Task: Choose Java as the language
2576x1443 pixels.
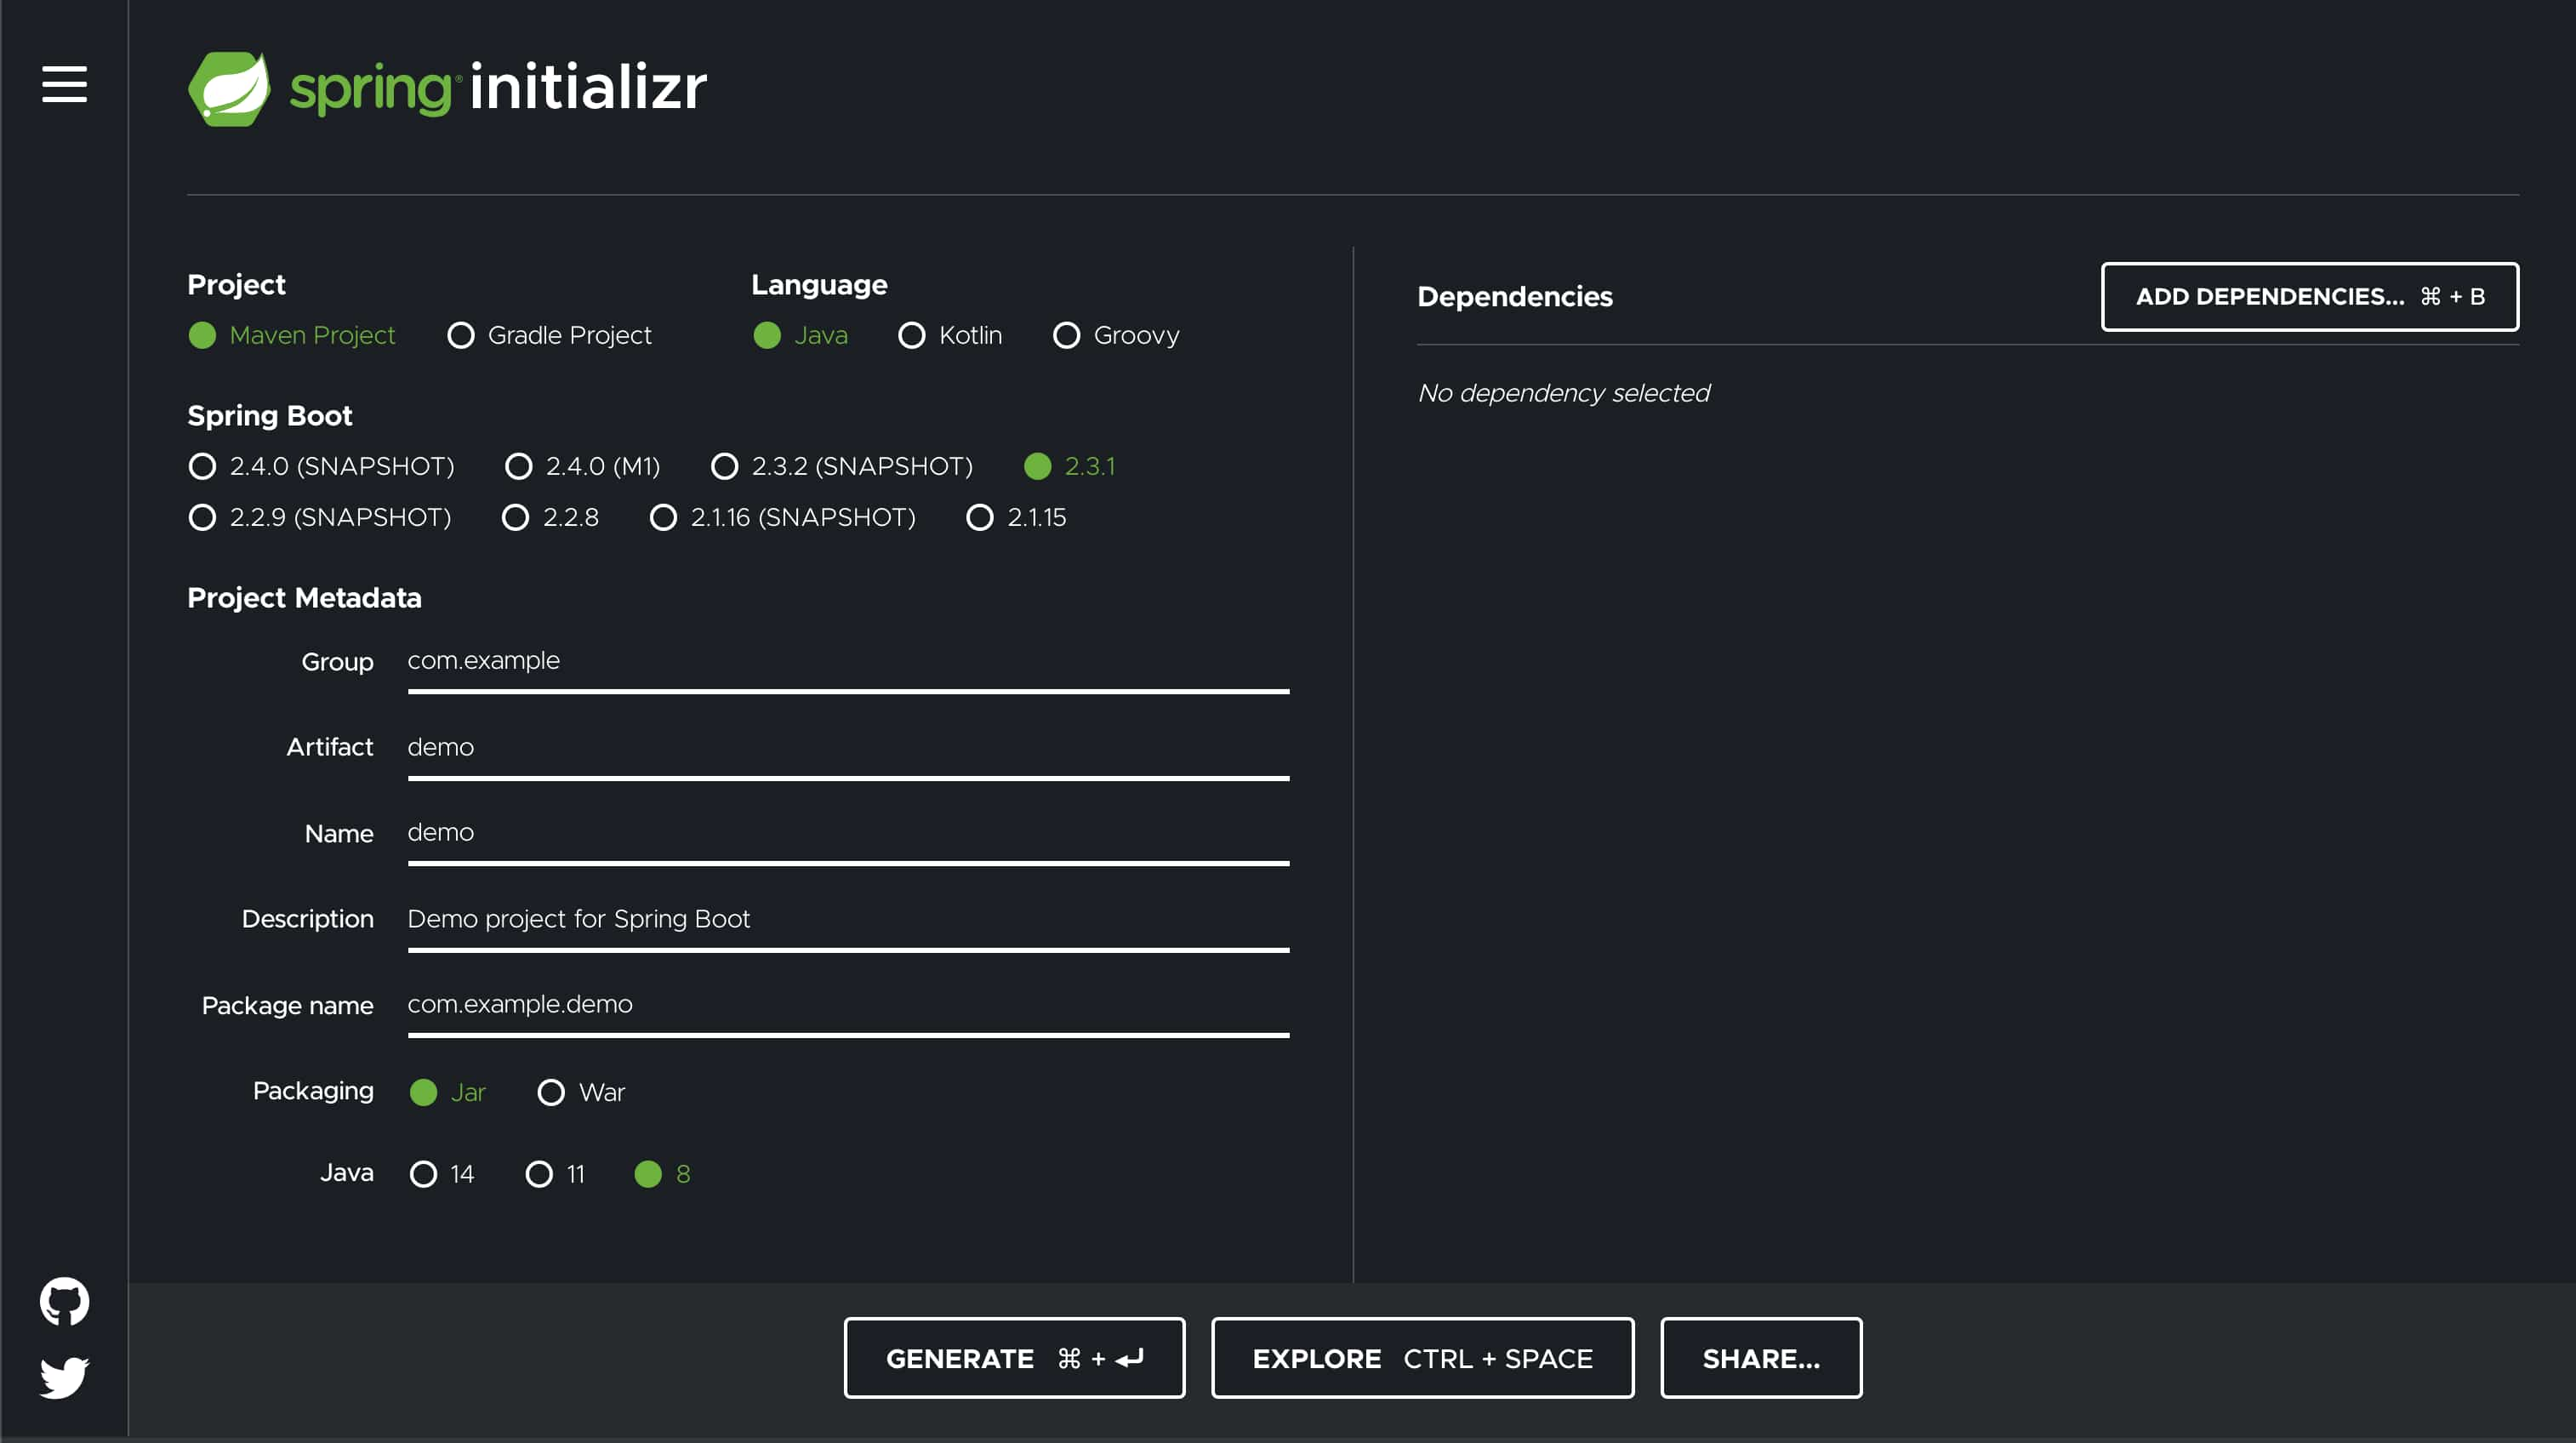Action: [800, 335]
